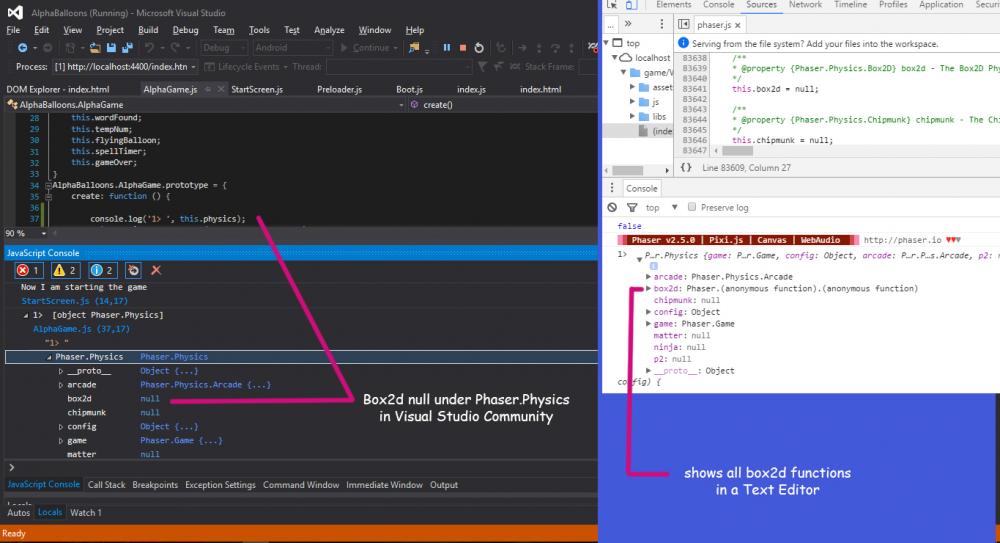Click the Watch 1 tab
The width and height of the screenshot is (1000, 543).
pyautogui.click(x=85, y=512)
